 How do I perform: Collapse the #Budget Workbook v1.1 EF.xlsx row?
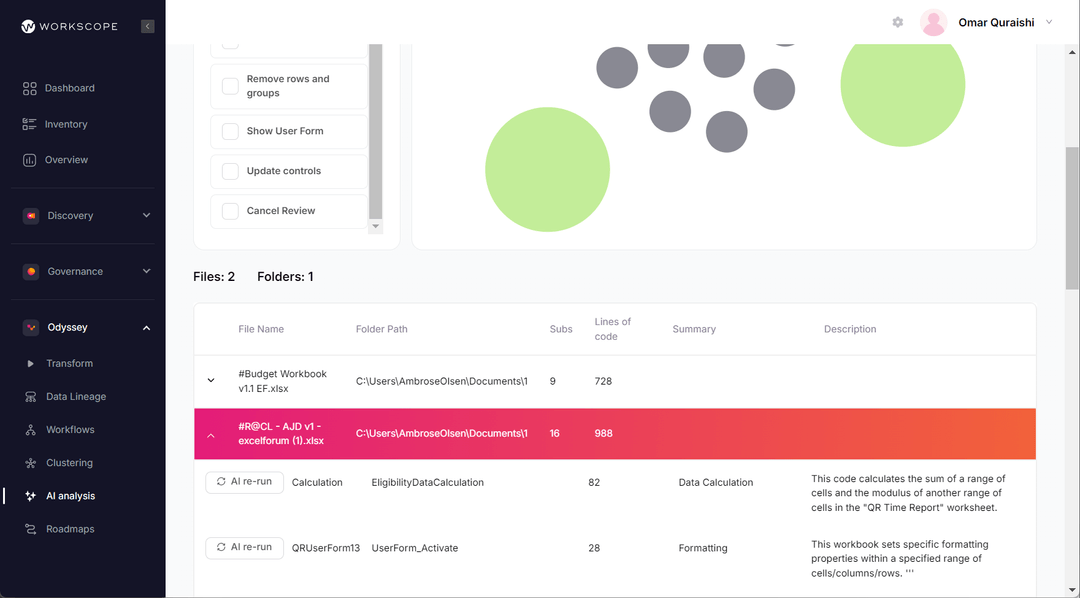pyautogui.click(x=210, y=380)
